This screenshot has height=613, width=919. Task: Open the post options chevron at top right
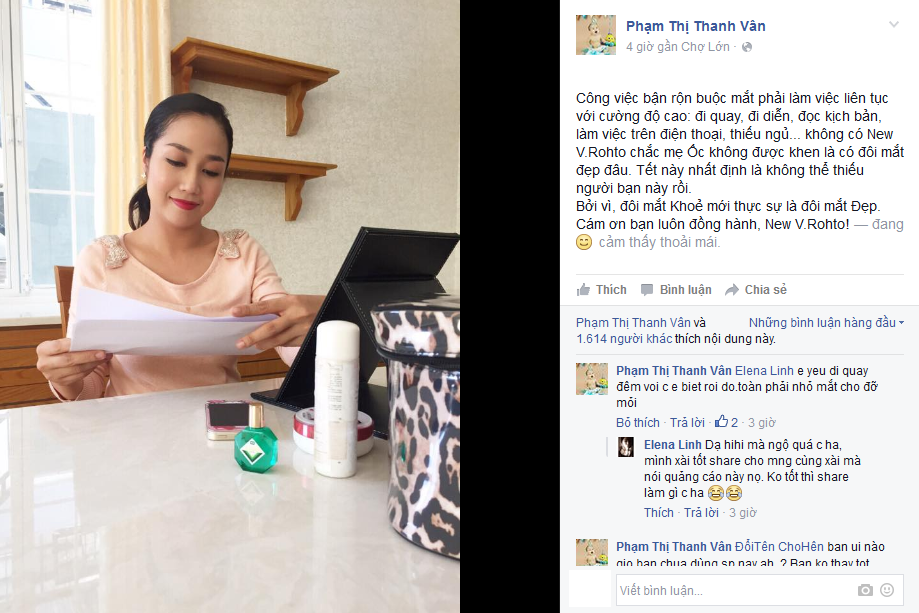coord(894,25)
